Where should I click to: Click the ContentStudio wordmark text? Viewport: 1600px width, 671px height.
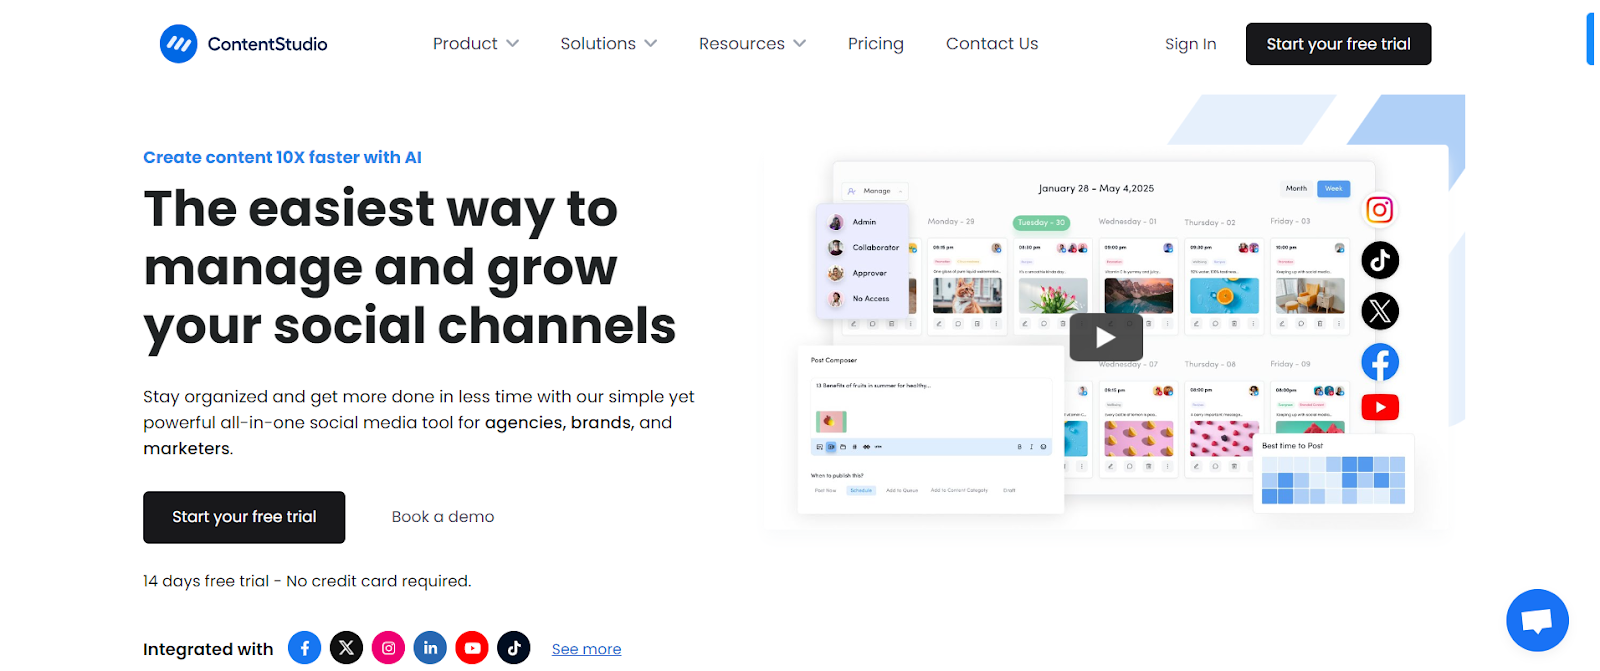click(x=267, y=44)
